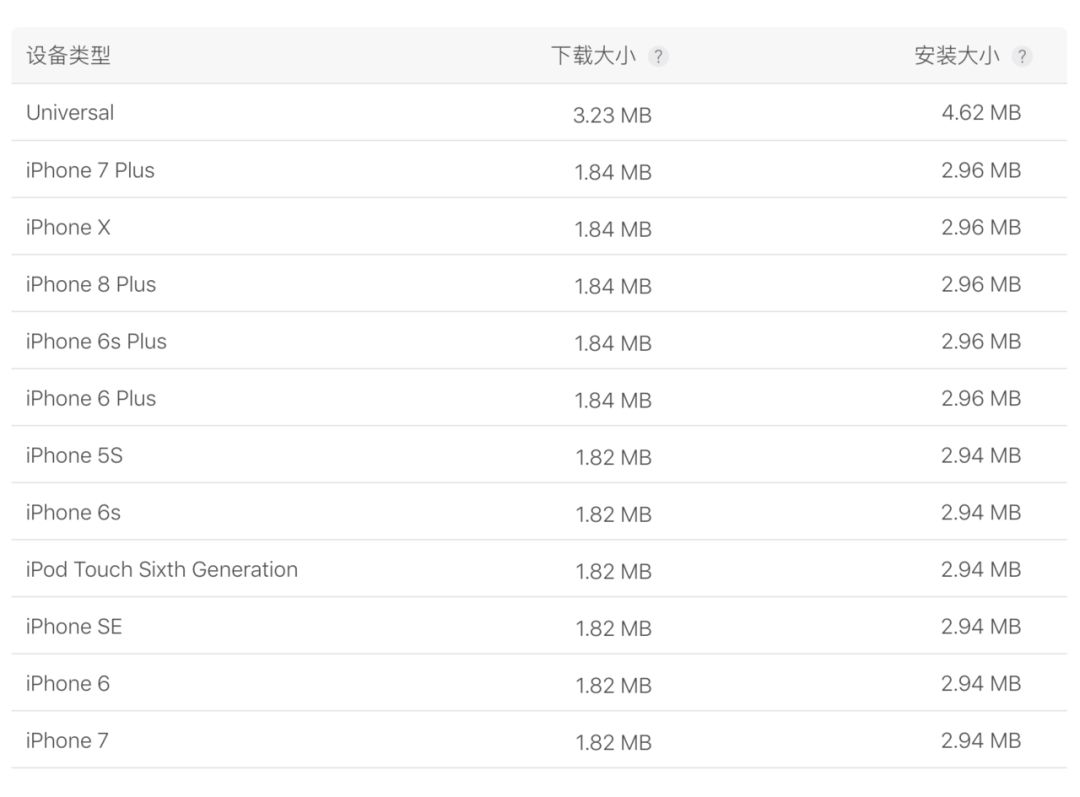Select the iPhone X row label
This screenshot has width=1080, height=797.
pos(68,227)
